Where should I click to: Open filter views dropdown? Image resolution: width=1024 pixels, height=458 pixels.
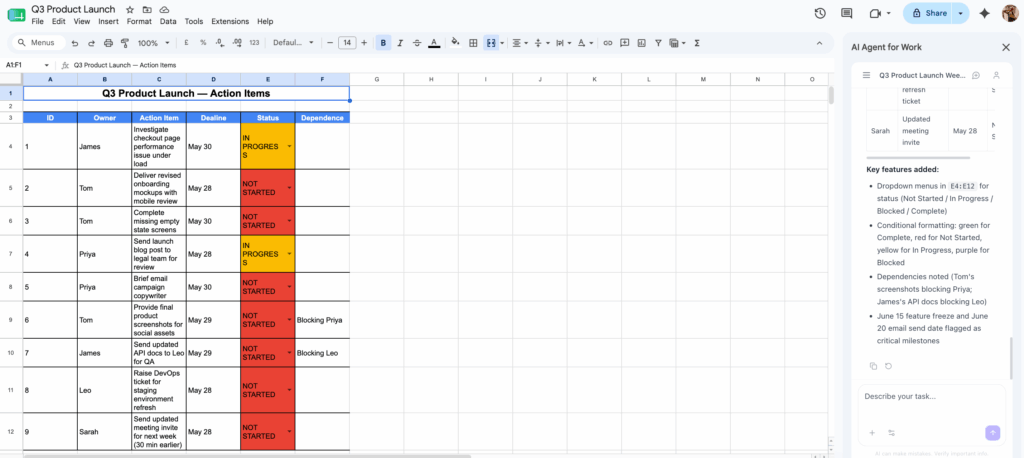(x=678, y=43)
